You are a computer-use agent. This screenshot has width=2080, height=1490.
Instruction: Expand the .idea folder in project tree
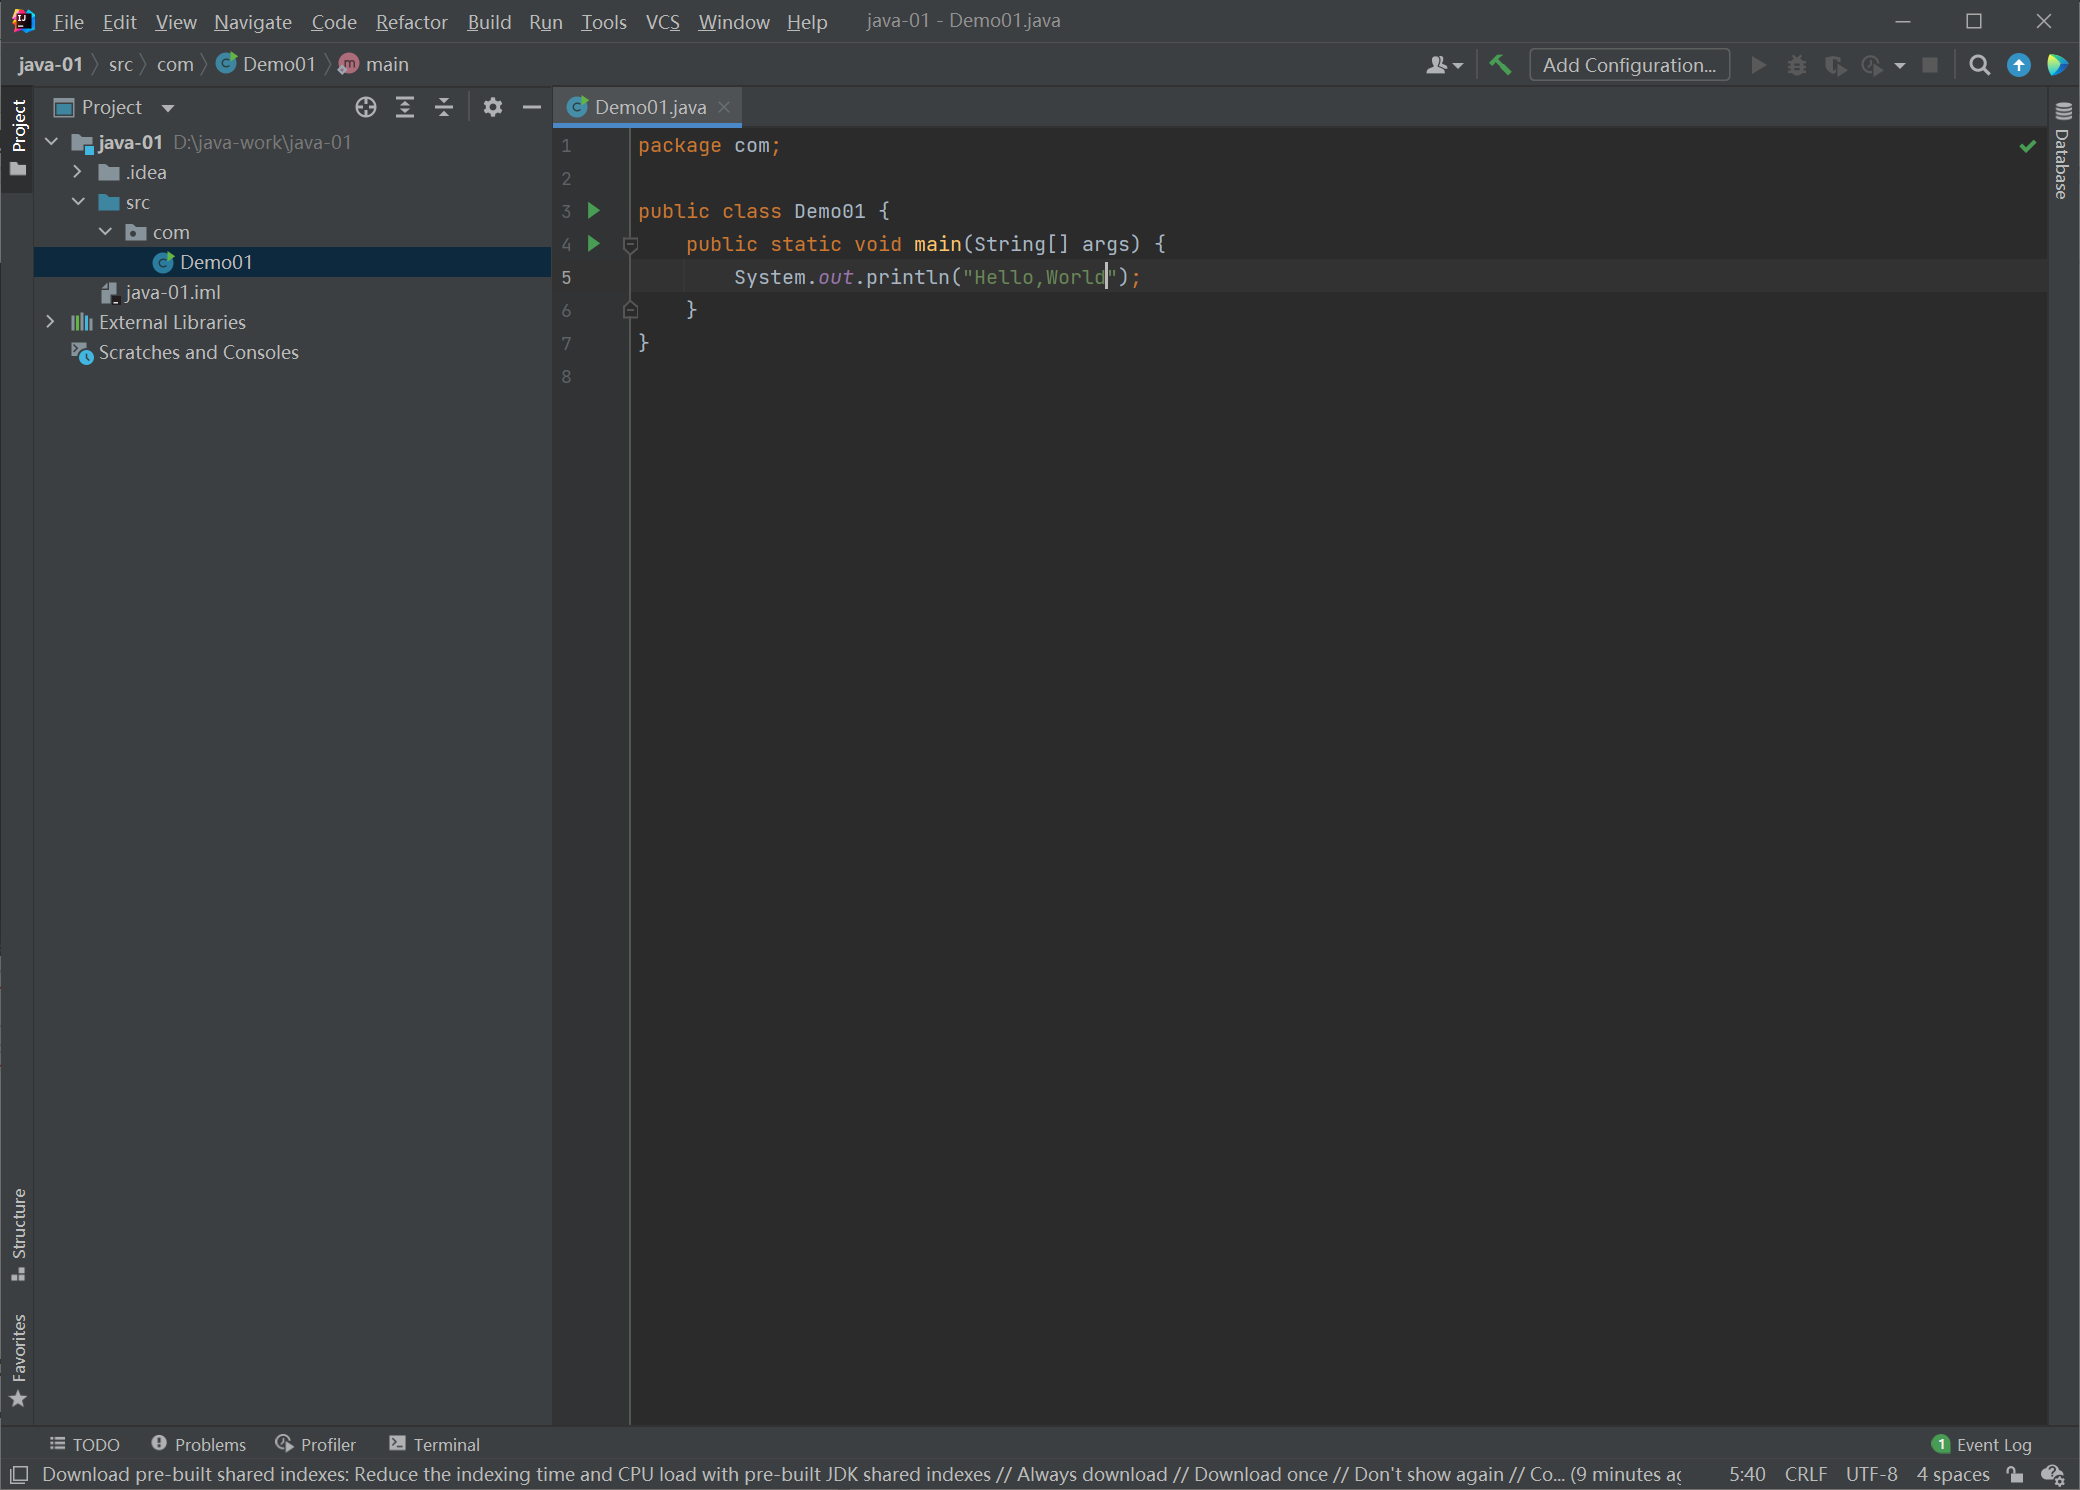[x=77, y=173]
